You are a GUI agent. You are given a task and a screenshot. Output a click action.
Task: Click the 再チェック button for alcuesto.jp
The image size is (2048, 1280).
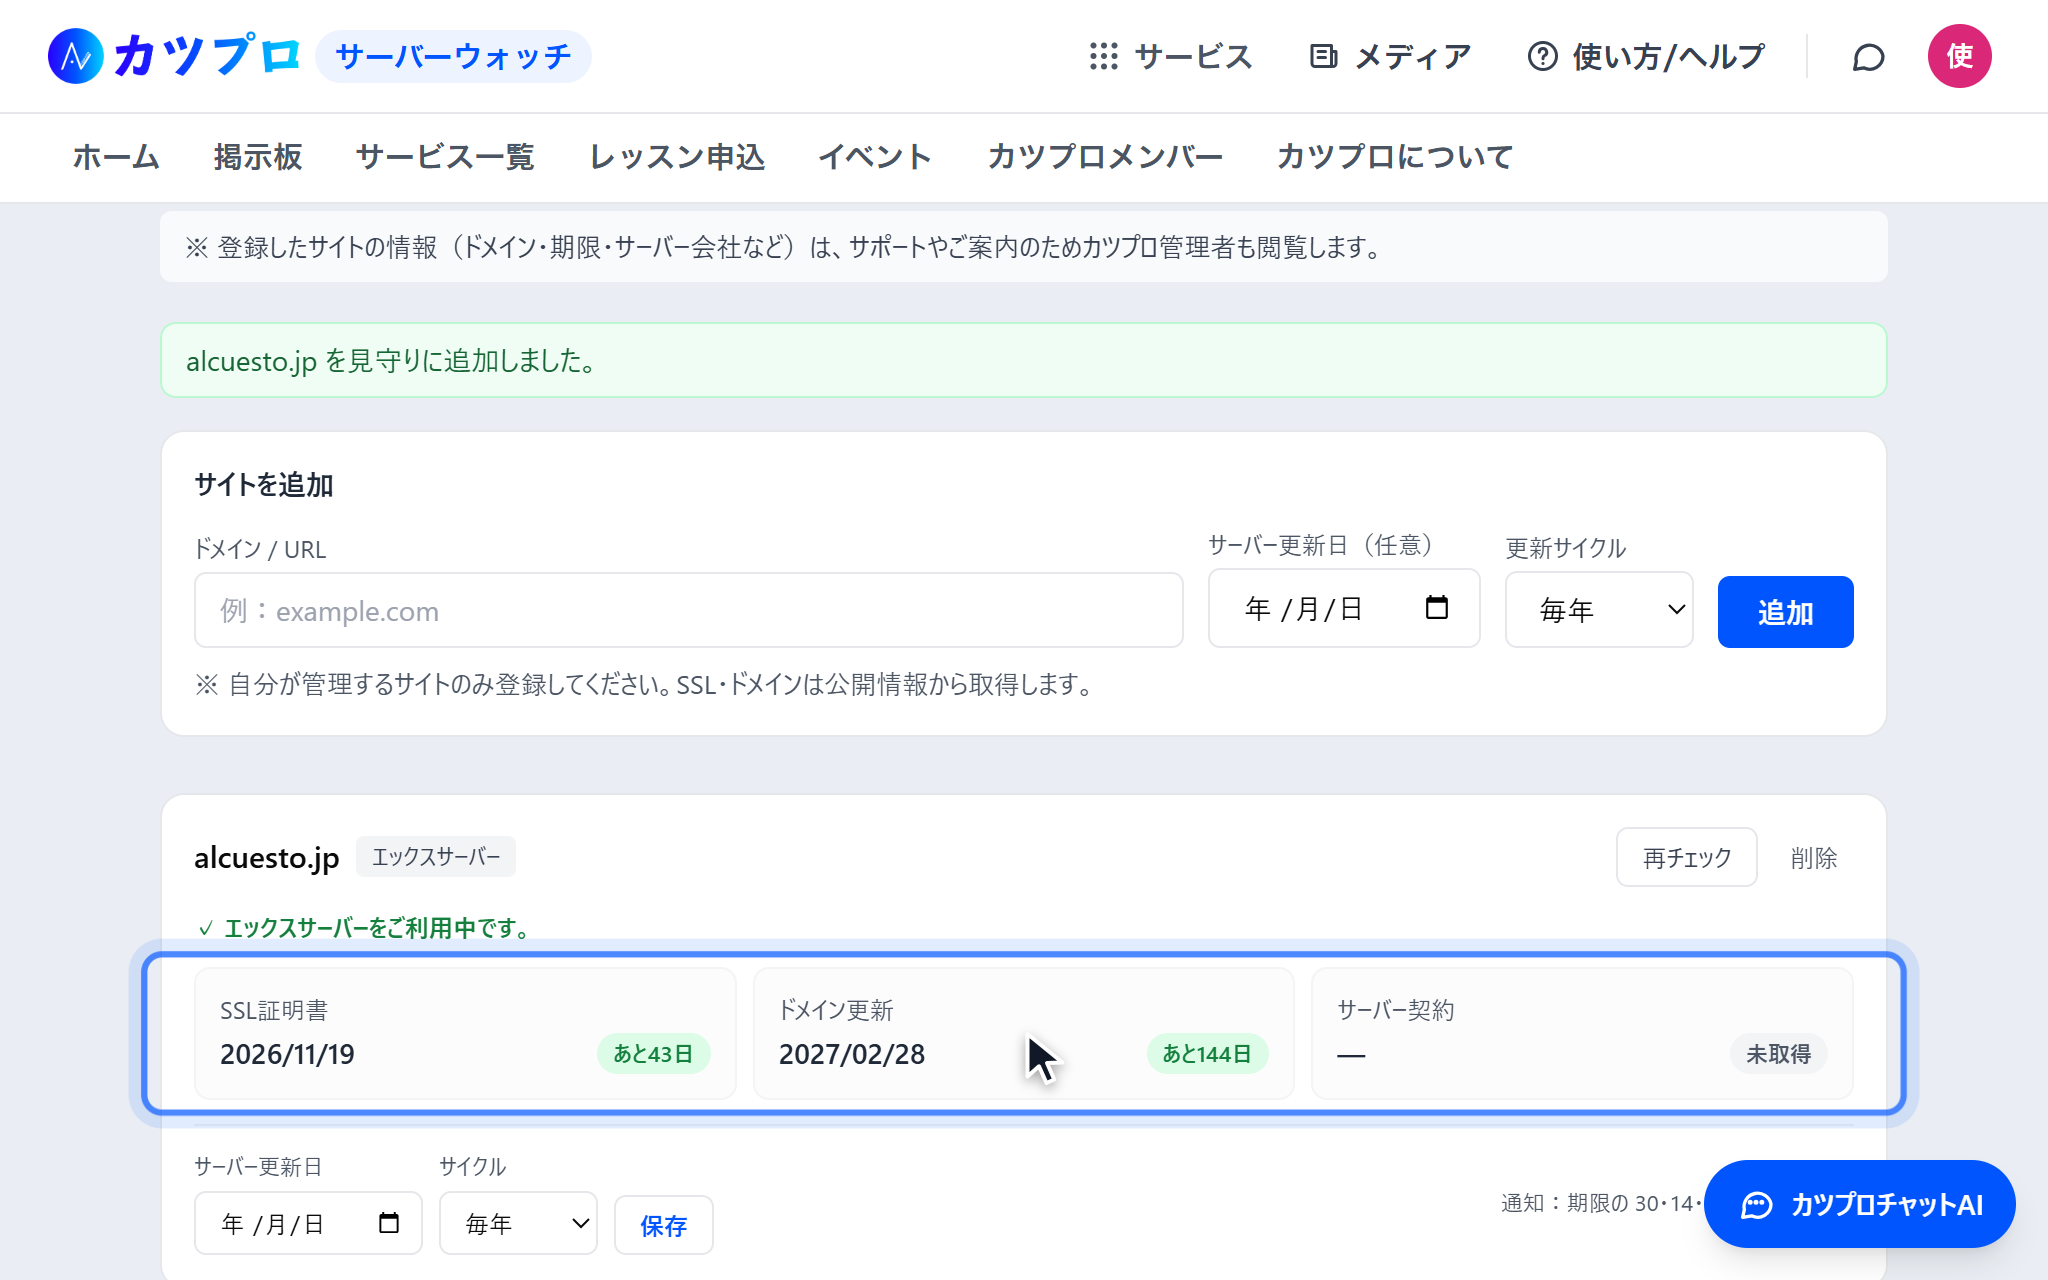1686,857
